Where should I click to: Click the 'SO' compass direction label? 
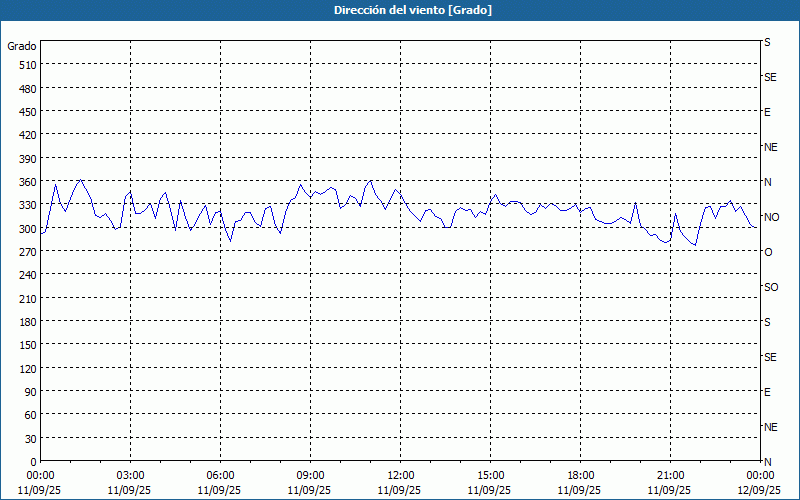click(771, 287)
